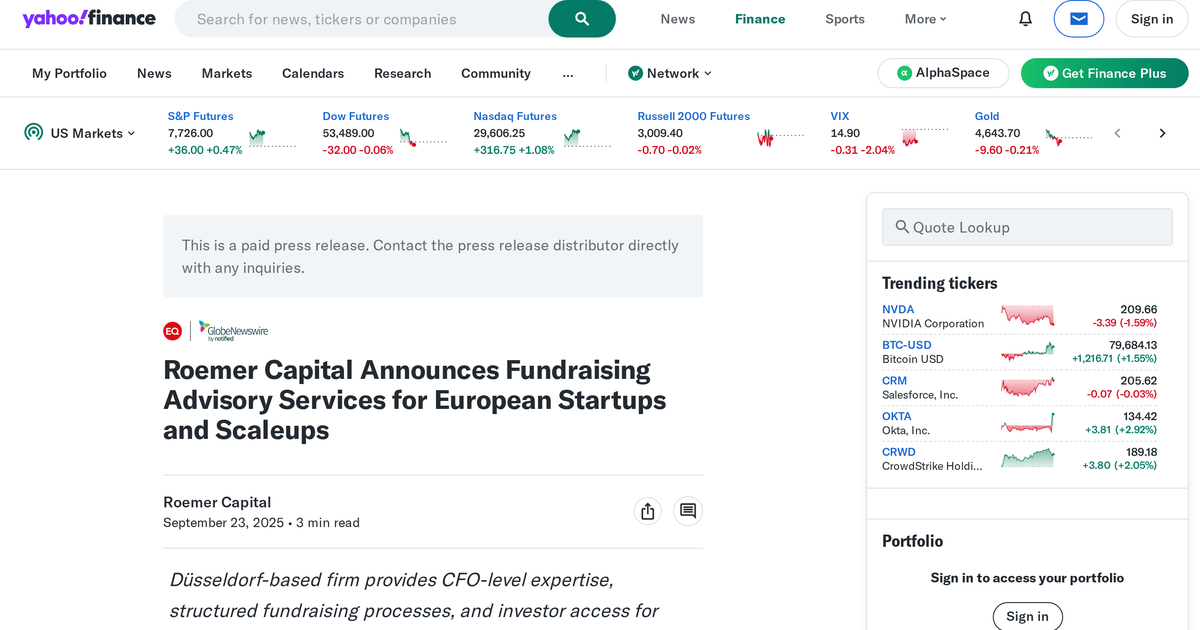
Task: Open the Russell 2000 Futures link
Action: coord(693,116)
